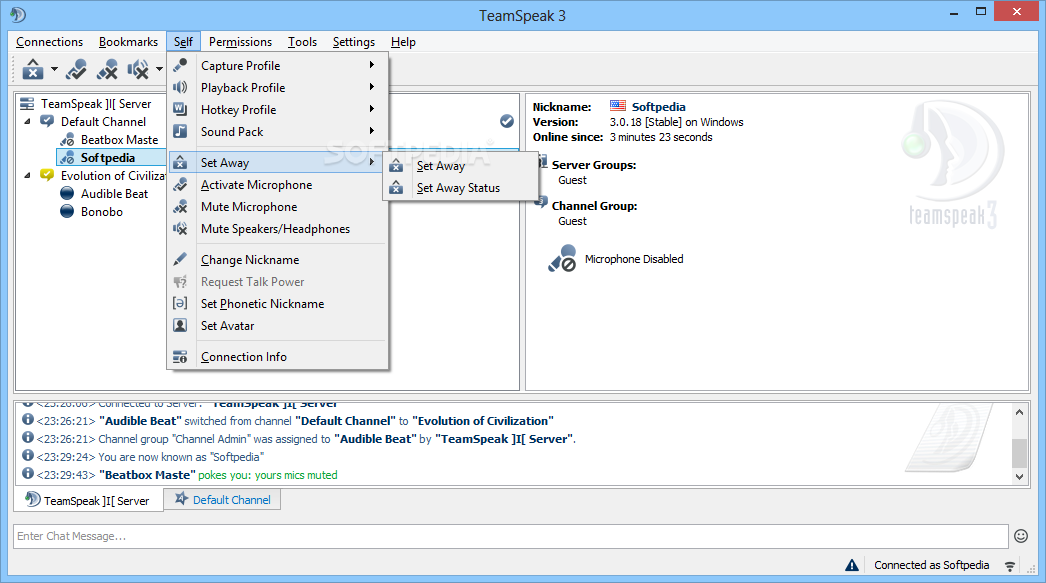Open the dropdown arrow beside Mute Speakers icon
The width and height of the screenshot is (1046, 583).
tap(159, 69)
